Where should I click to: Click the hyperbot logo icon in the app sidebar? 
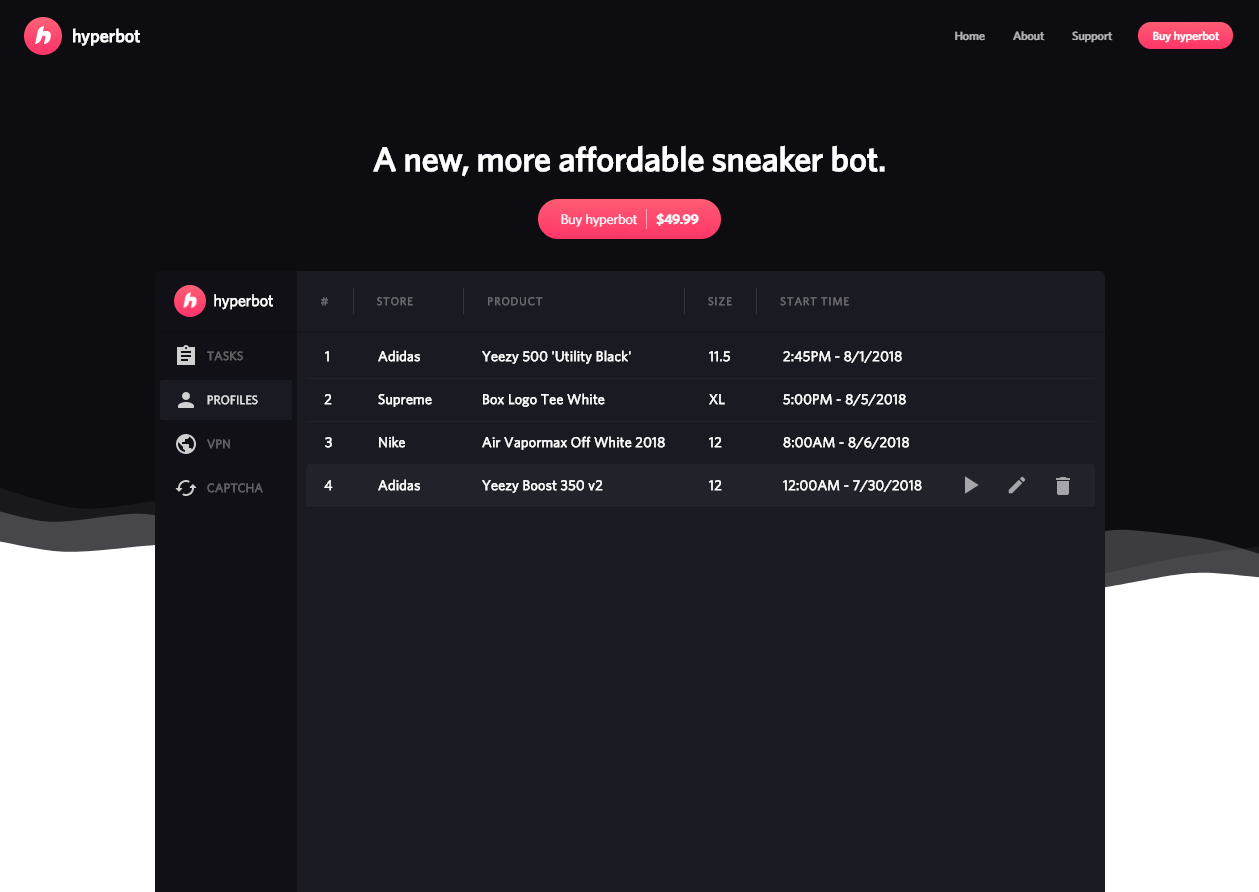tap(190, 301)
